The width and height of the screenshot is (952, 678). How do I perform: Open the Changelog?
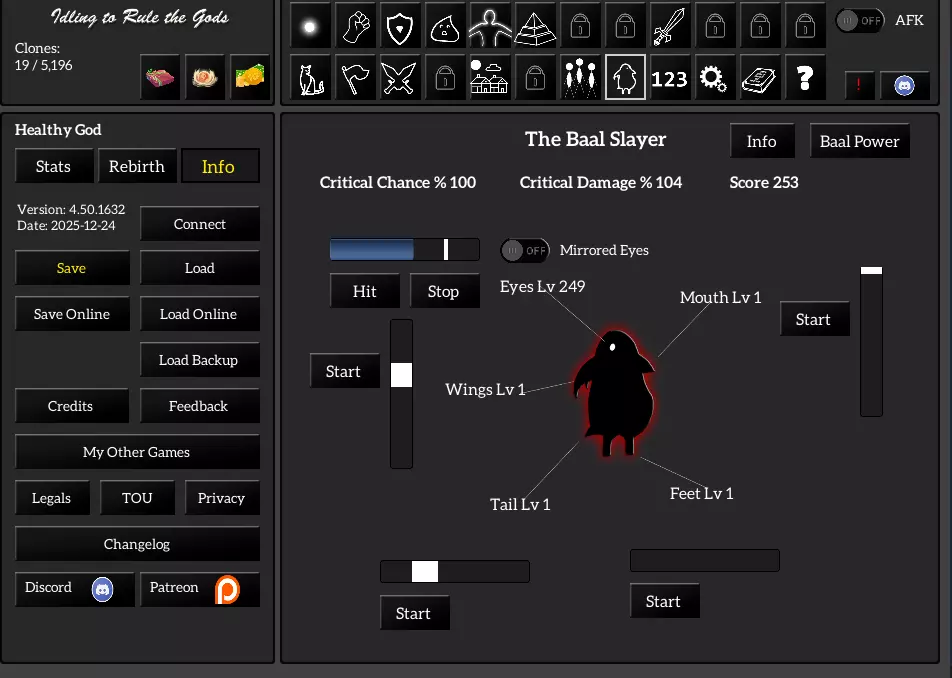point(137,544)
